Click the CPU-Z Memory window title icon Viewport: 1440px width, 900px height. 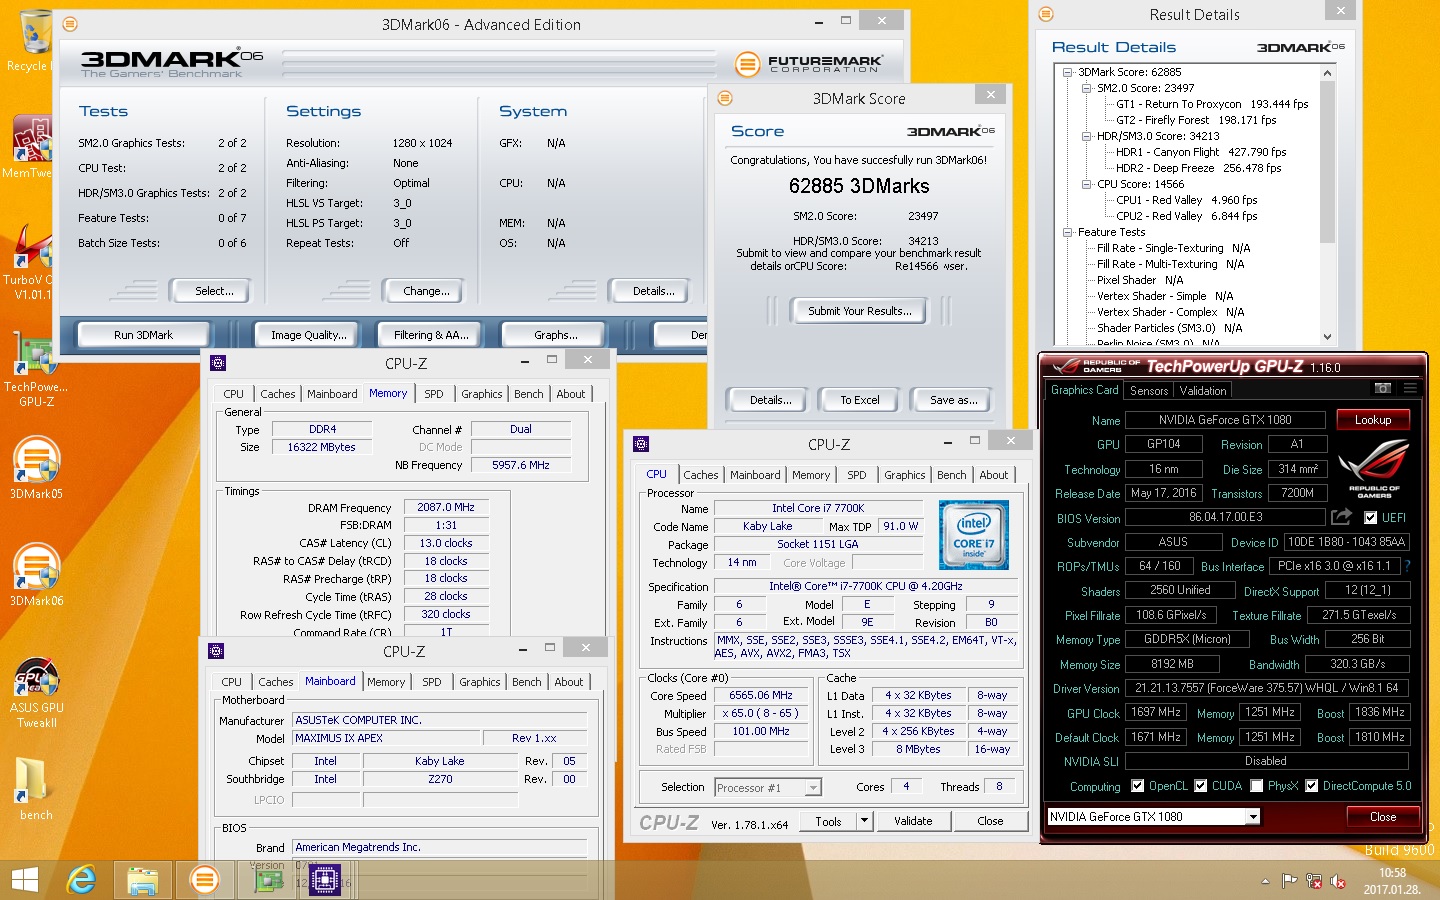[217, 363]
